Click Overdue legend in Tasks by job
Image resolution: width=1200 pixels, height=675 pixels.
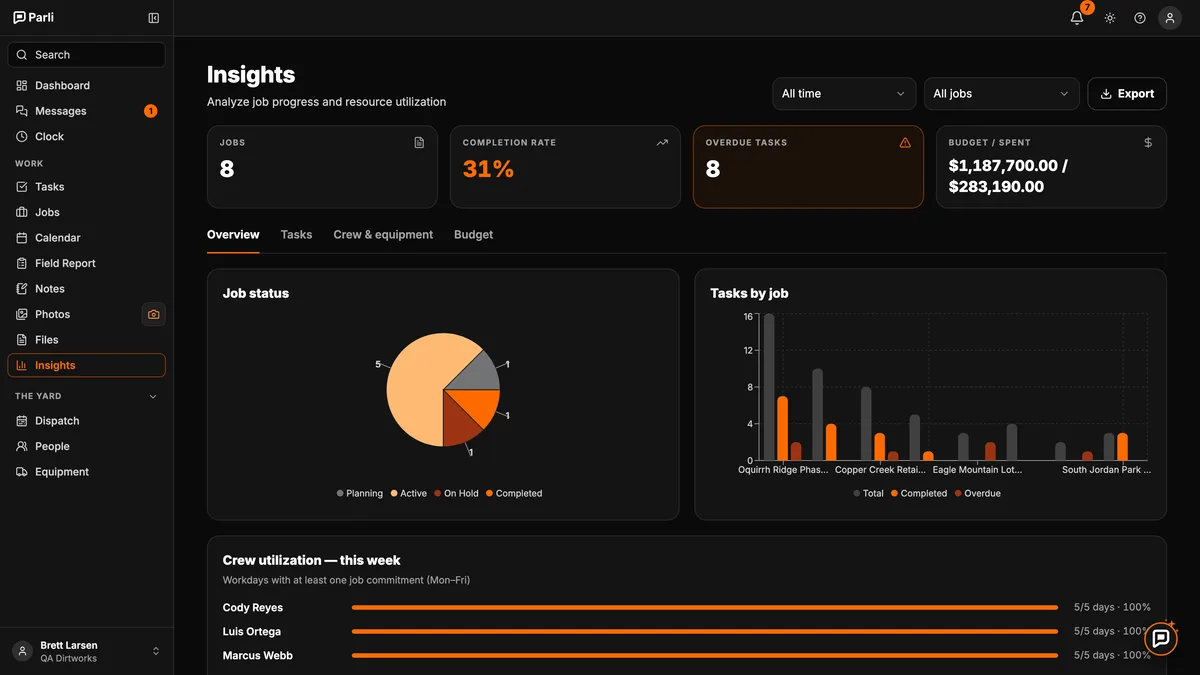(x=977, y=493)
